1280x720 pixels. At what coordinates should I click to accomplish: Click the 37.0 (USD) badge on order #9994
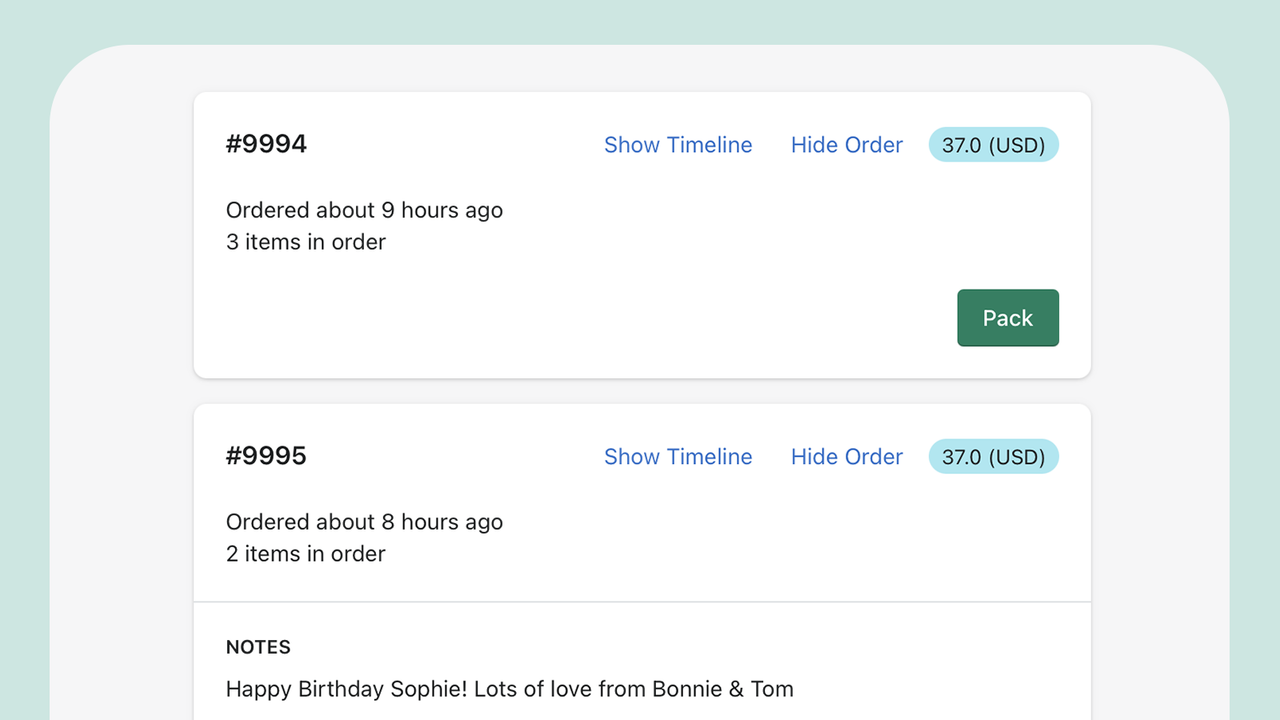(993, 144)
